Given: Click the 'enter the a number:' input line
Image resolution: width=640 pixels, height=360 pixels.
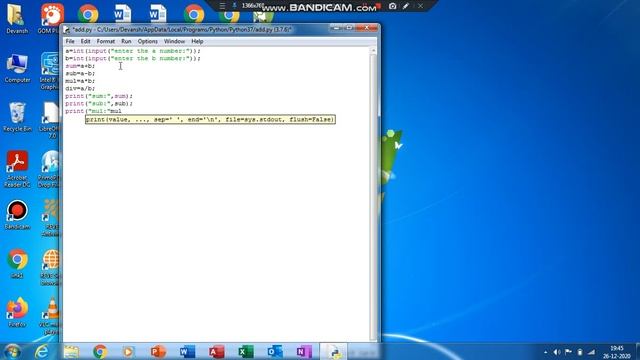Looking at the screenshot, I should coord(133,51).
